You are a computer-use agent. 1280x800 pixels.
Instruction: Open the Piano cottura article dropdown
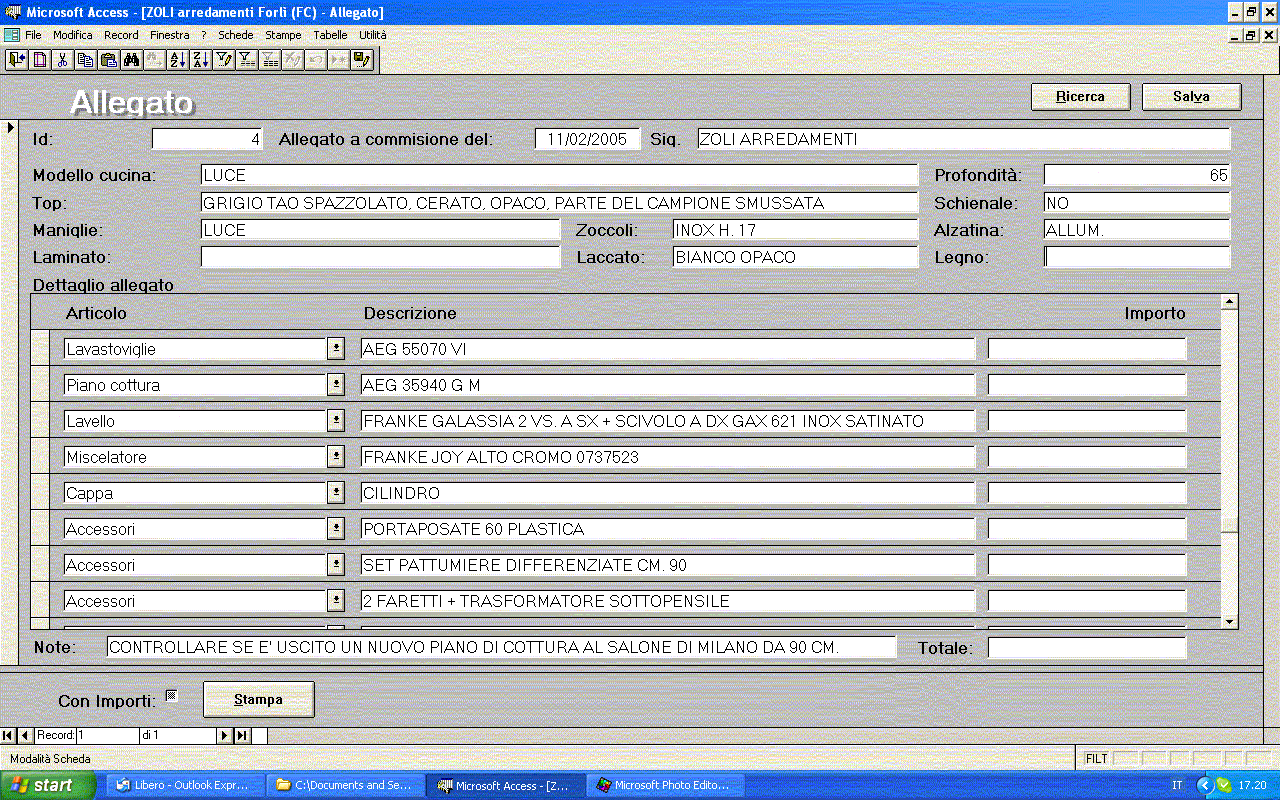pyautogui.click(x=337, y=385)
